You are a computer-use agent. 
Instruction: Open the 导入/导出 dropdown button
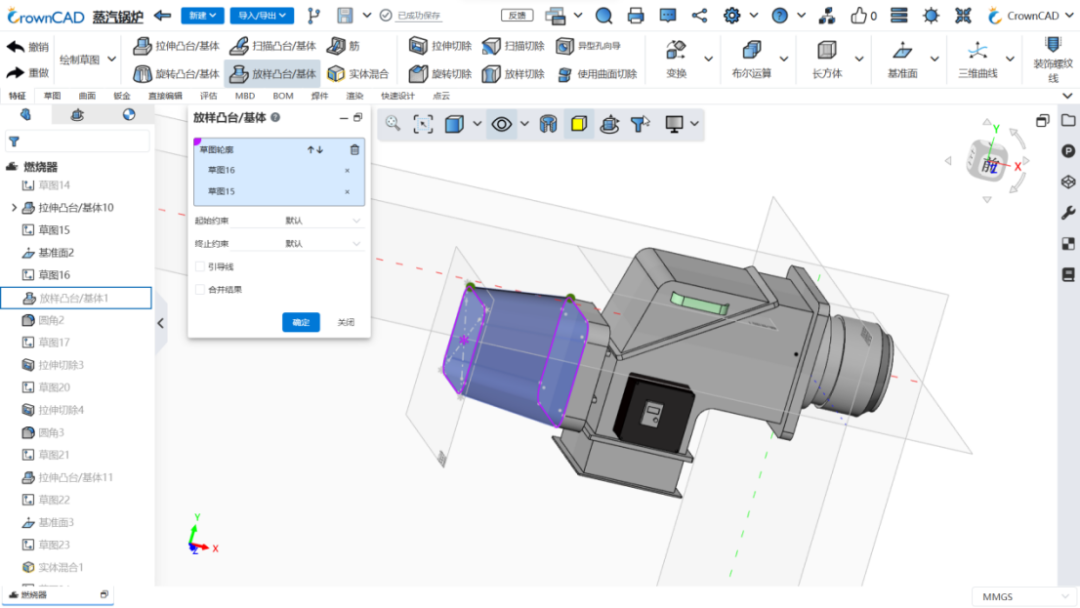pyautogui.click(x=262, y=15)
